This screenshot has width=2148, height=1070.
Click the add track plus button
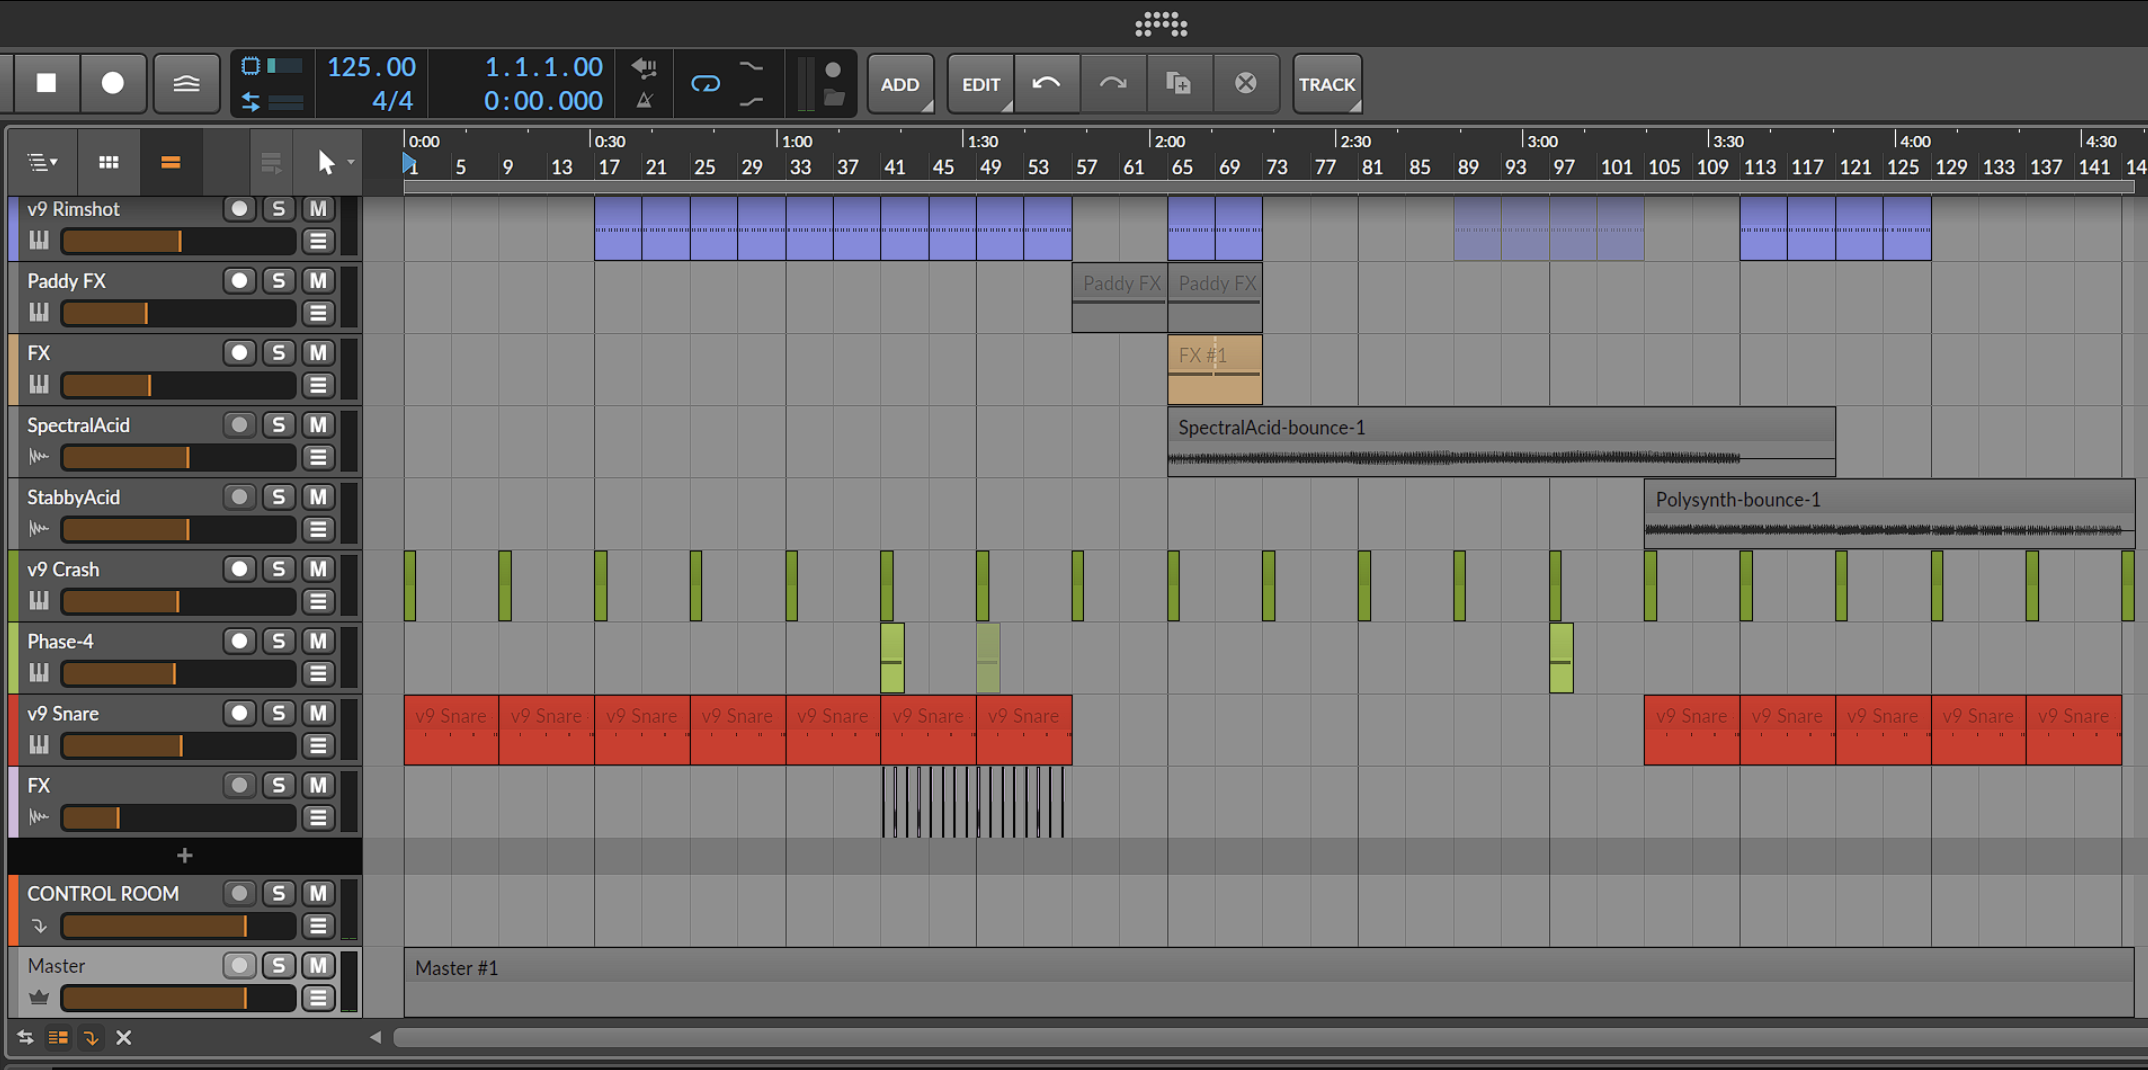coord(184,856)
